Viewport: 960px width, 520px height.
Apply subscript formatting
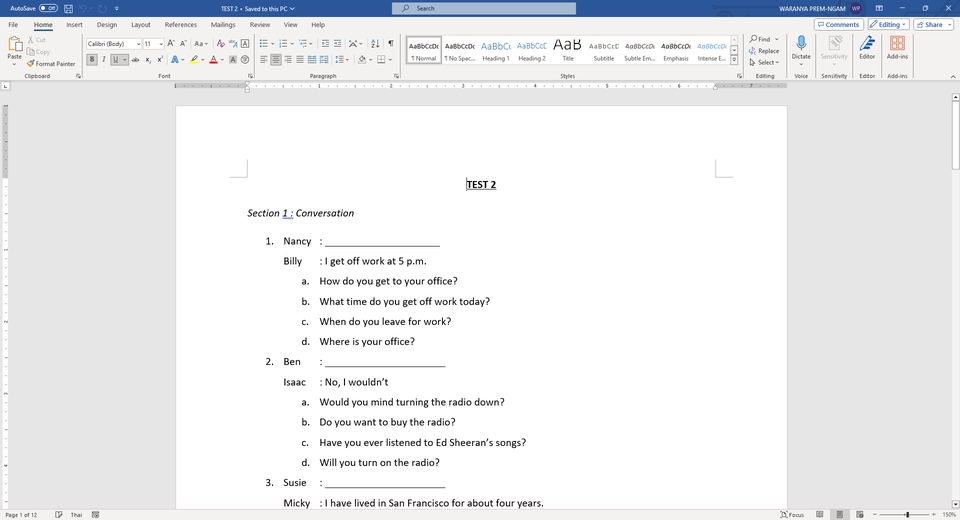pyautogui.click(x=148, y=59)
